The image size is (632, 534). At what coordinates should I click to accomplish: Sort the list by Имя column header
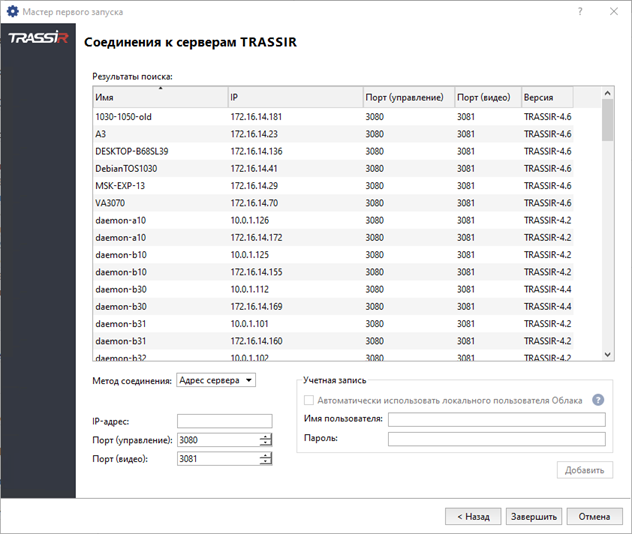[160, 98]
